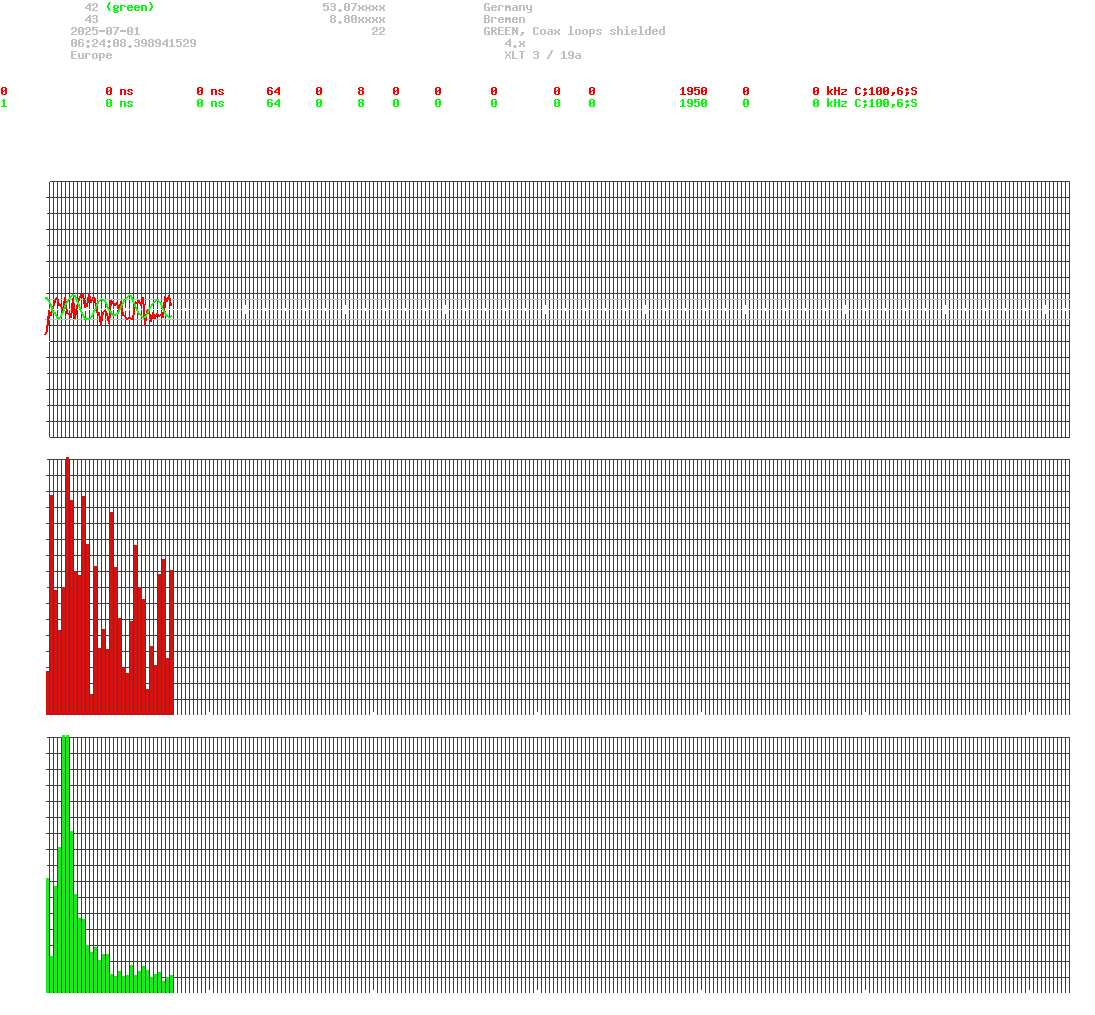Click the country label 'Germany'
This screenshot has height=1015, width=1095.
tap(508, 7)
